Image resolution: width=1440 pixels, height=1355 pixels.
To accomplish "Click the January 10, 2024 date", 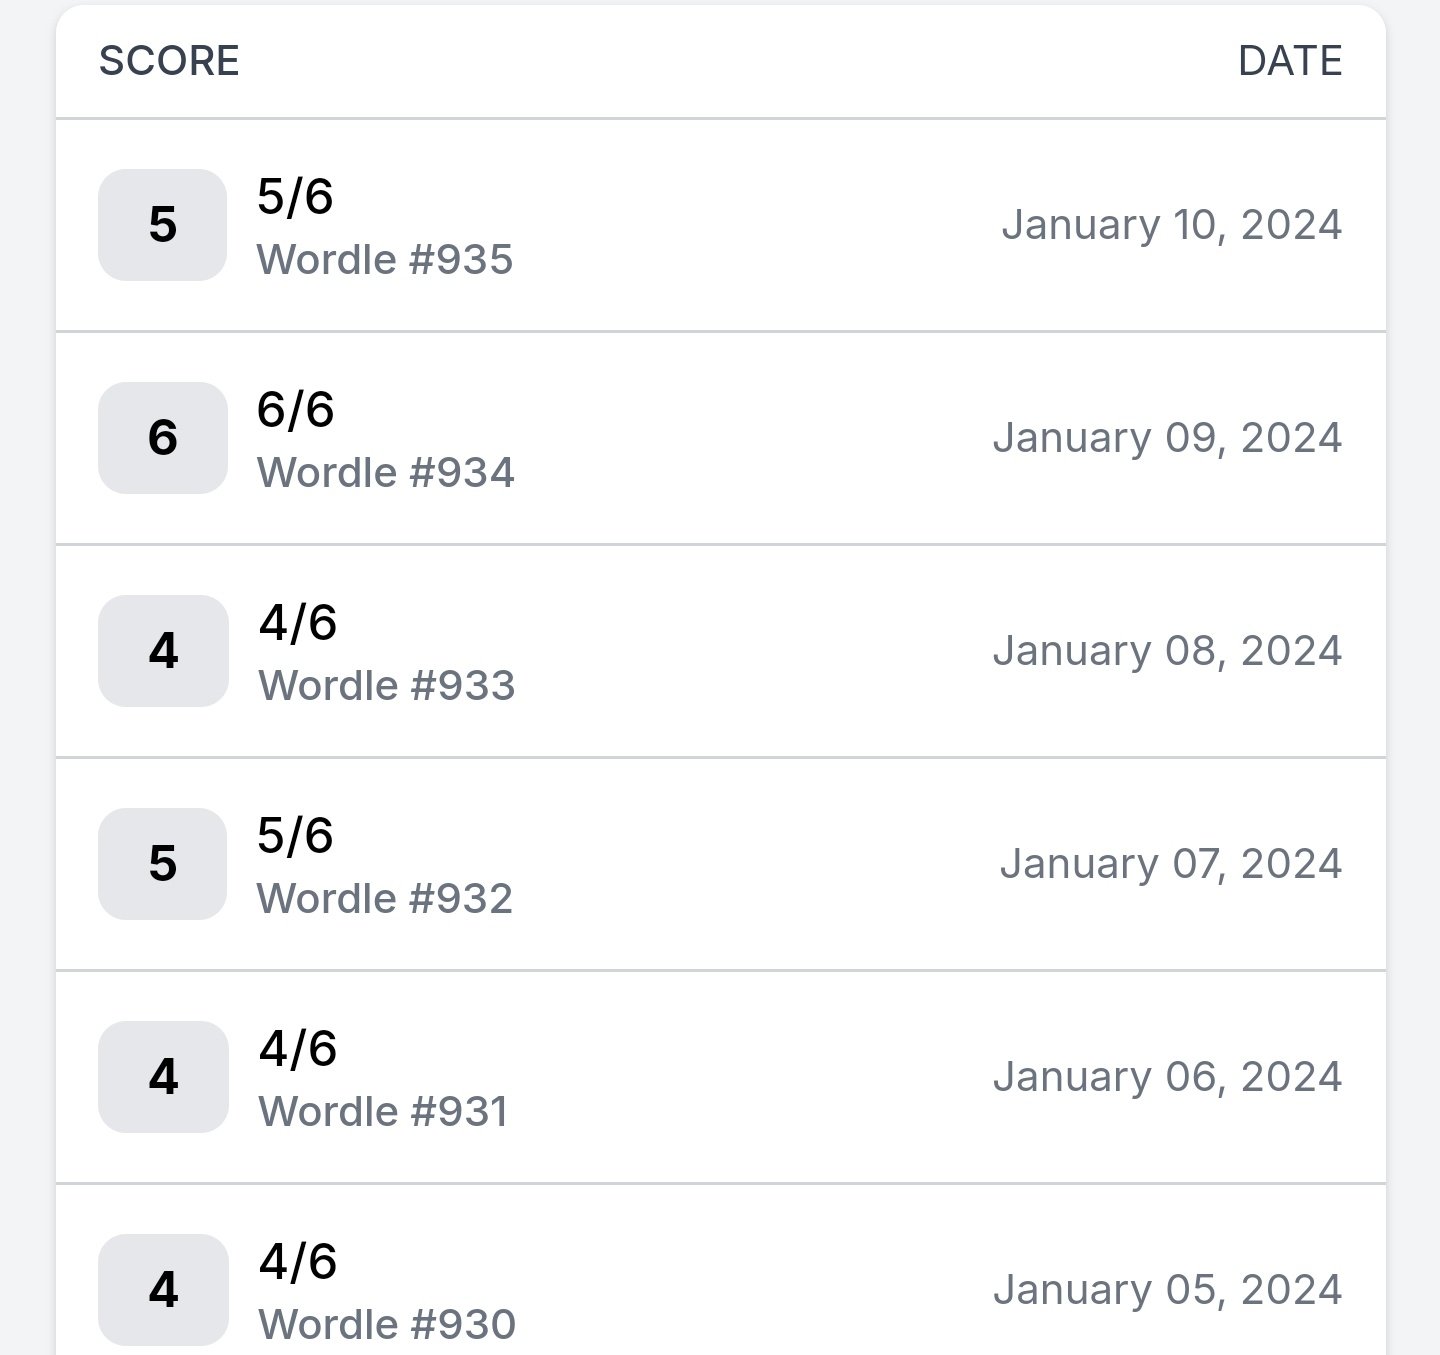I will coord(1172,225).
